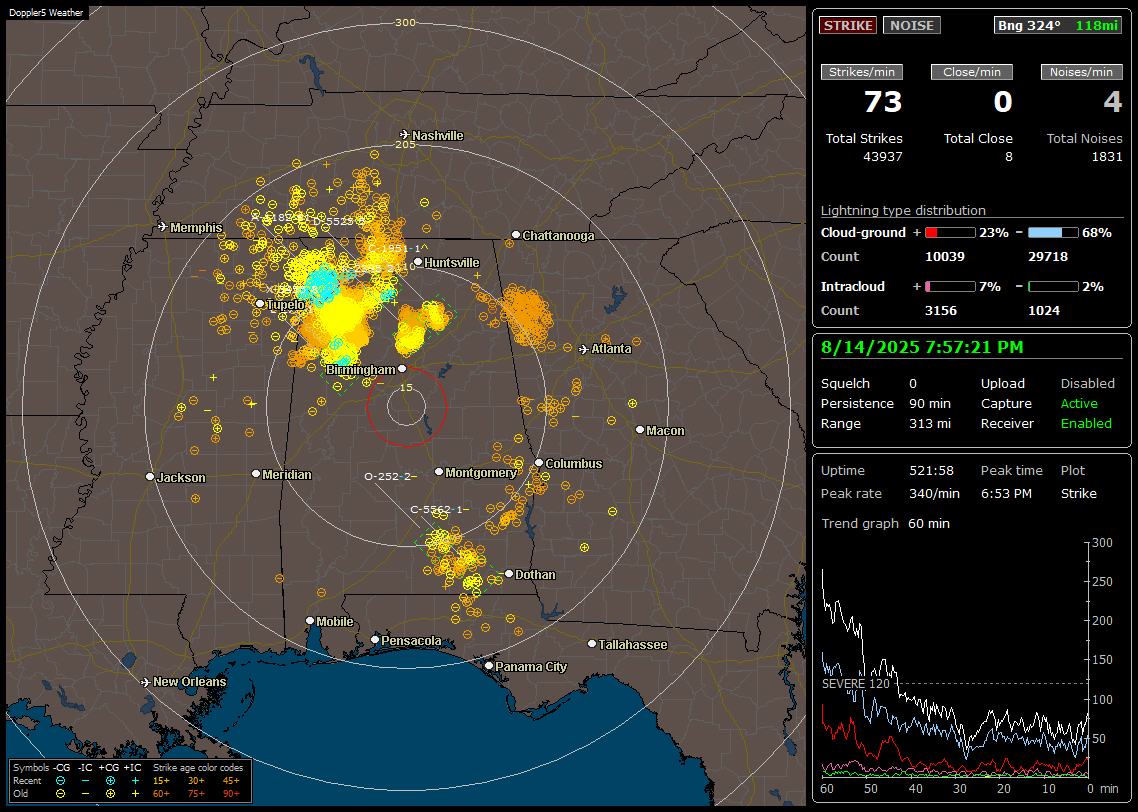Image resolution: width=1138 pixels, height=812 pixels.
Task: Click the Columbus city dot marker
Action: pos(539,462)
